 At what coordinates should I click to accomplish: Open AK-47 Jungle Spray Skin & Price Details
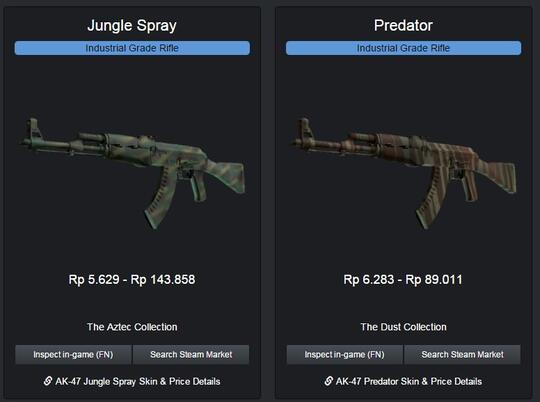138,381
